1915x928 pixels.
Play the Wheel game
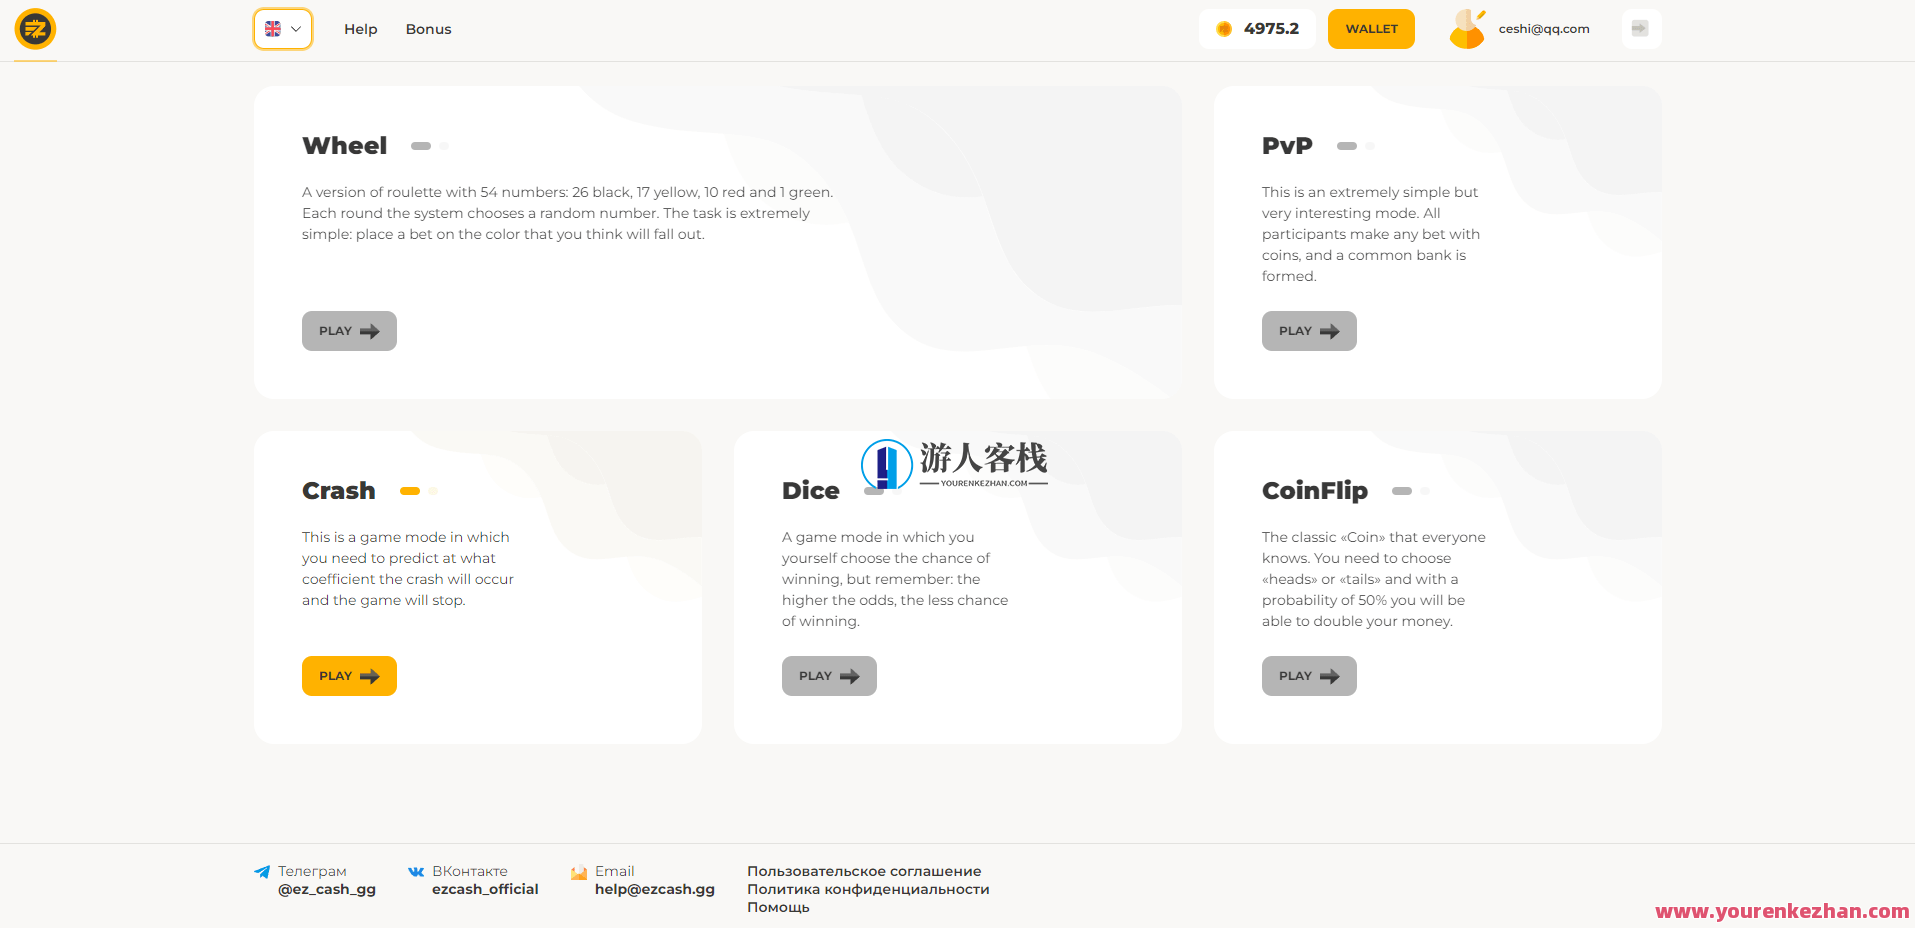click(x=349, y=331)
